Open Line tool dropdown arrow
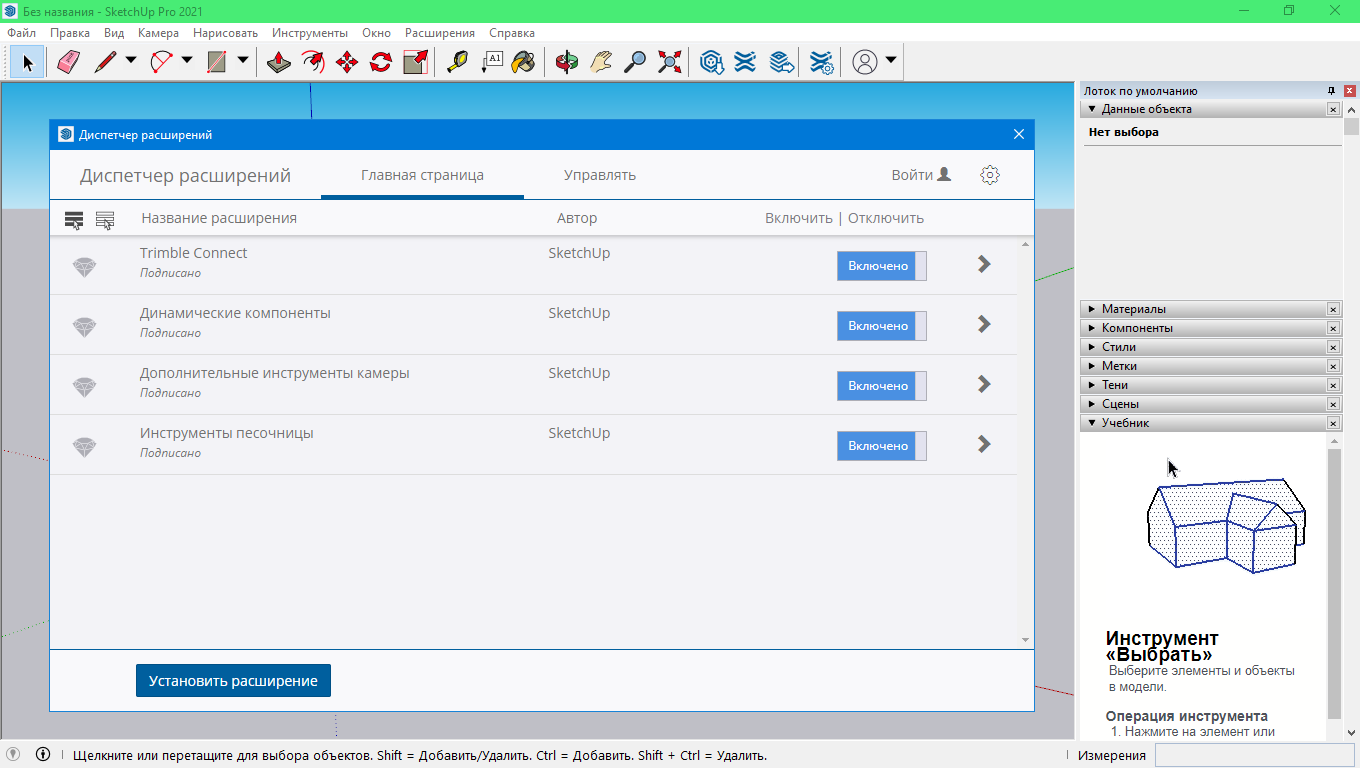Screen dimensions: 1360x768 (x=131, y=62)
